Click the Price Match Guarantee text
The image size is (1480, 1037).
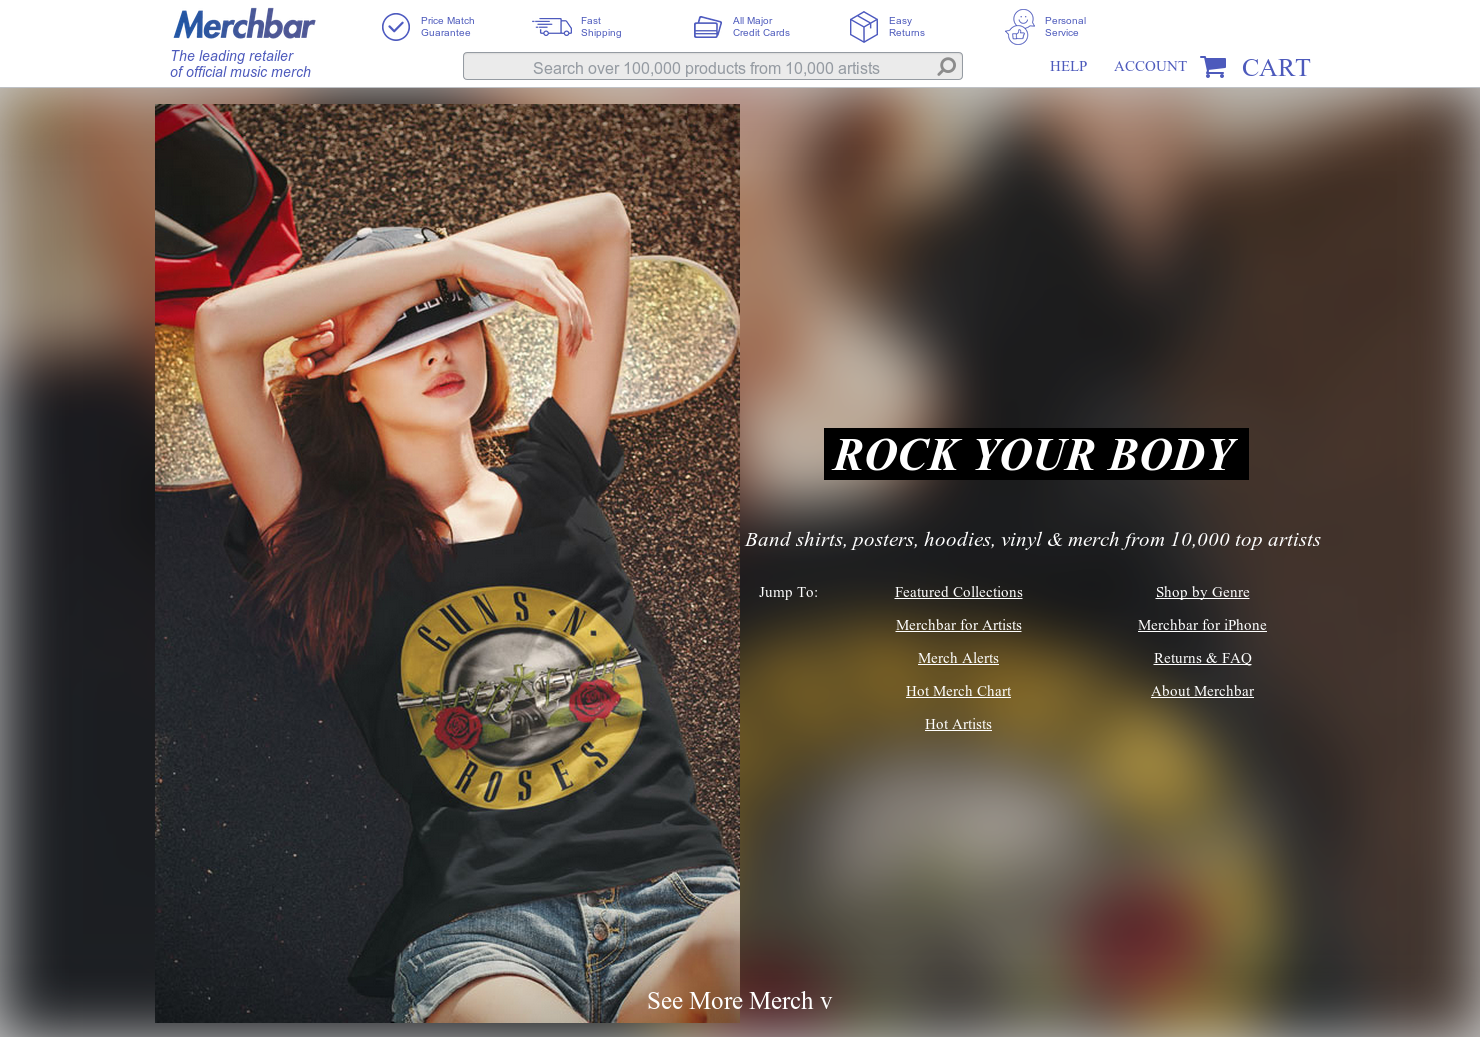[447, 27]
